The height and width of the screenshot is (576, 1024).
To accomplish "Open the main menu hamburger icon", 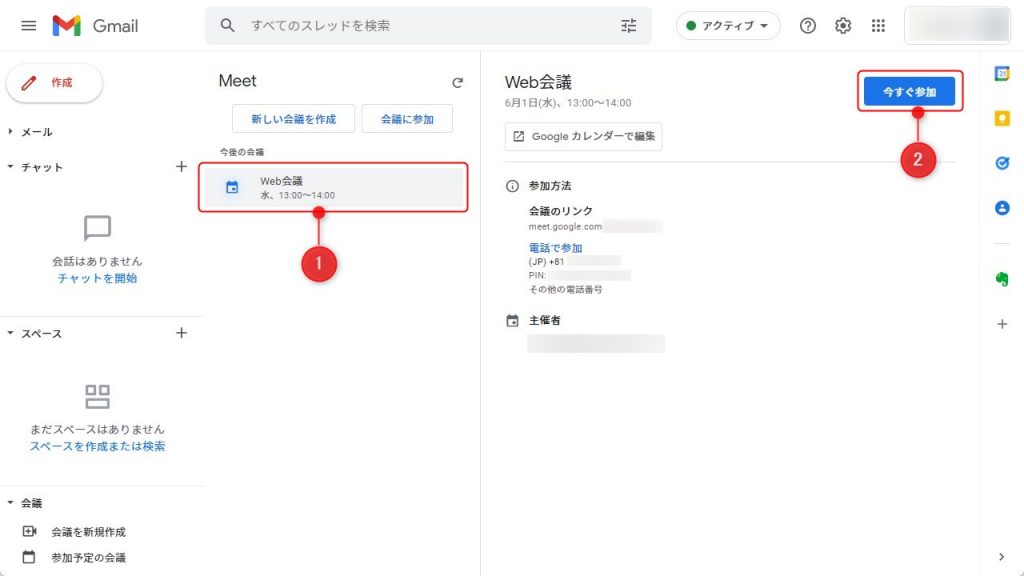I will (x=29, y=25).
